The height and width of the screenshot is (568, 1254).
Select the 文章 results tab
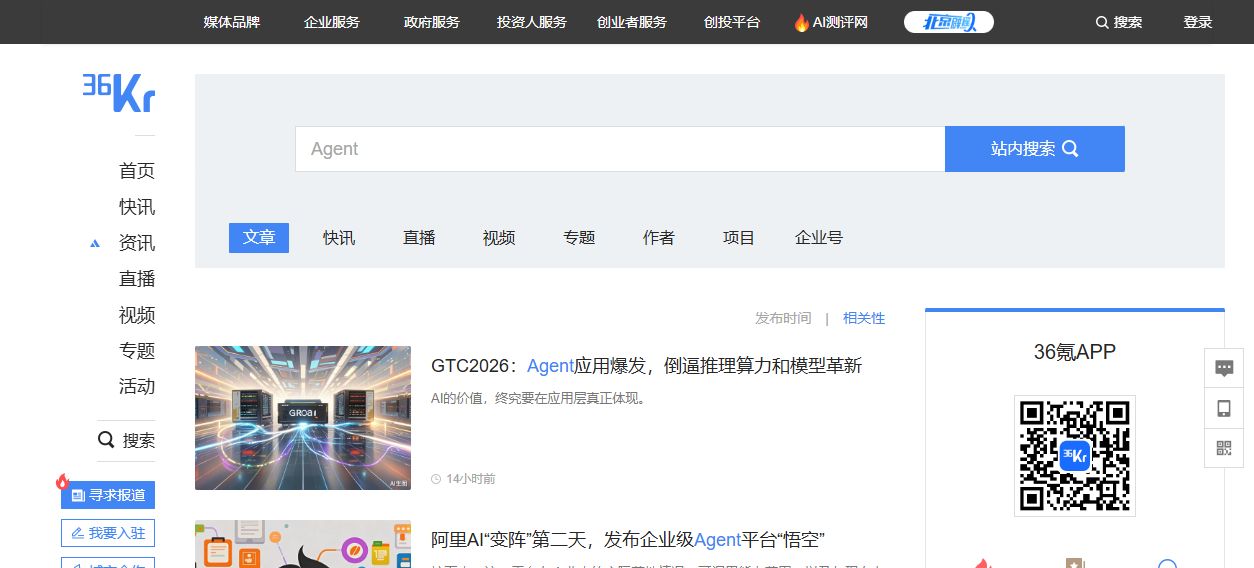(259, 238)
